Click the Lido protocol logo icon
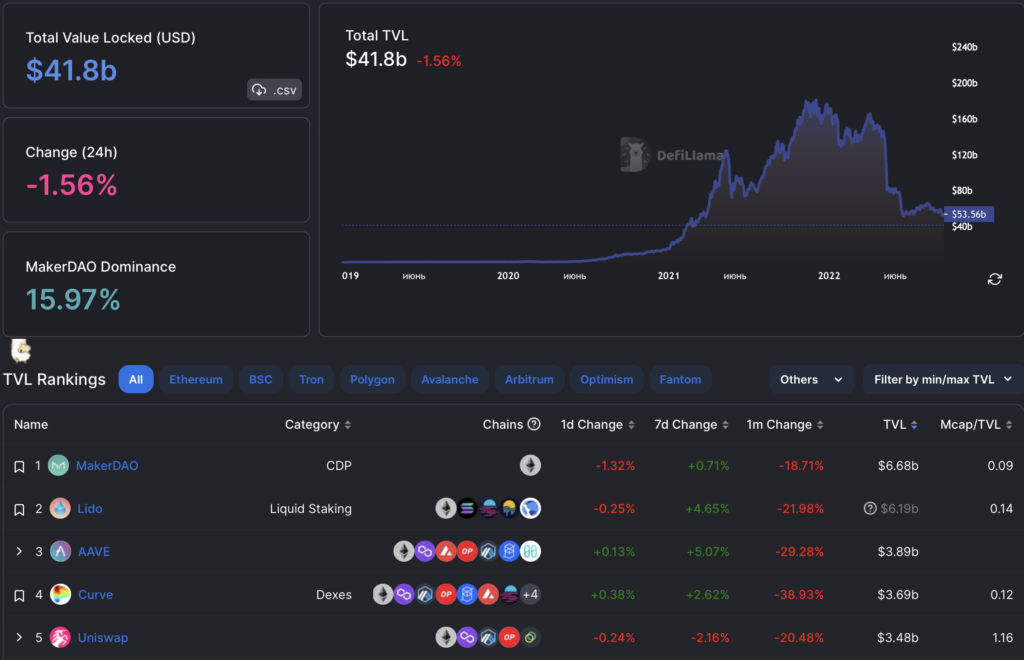 pos(60,509)
